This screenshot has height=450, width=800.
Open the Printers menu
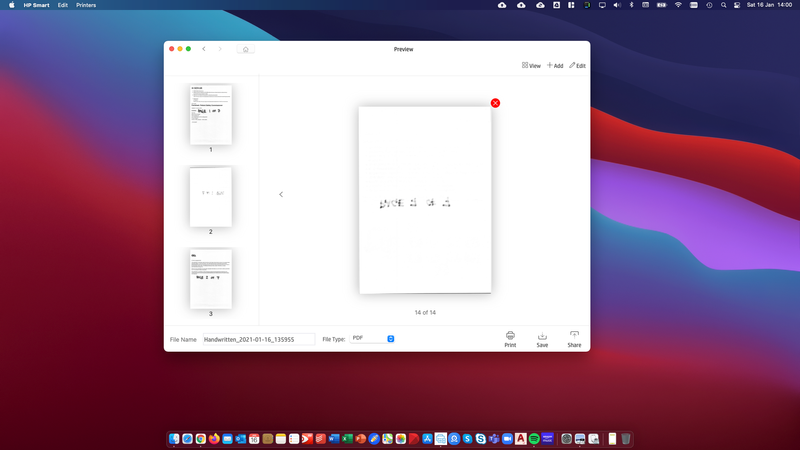tap(86, 5)
